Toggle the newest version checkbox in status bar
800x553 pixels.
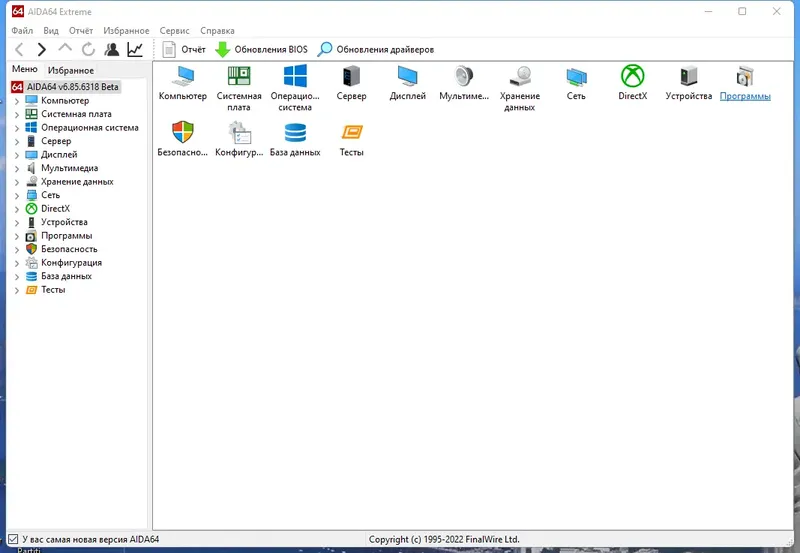click(13, 539)
